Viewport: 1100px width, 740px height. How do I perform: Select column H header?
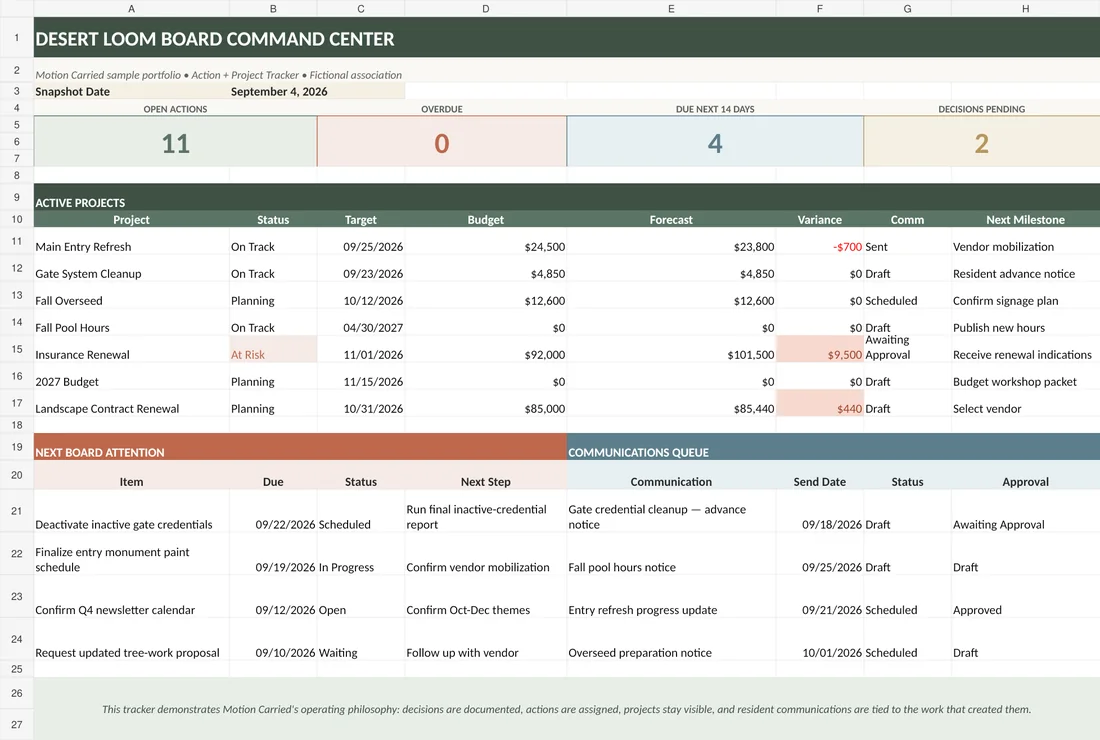click(x=1025, y=8)
